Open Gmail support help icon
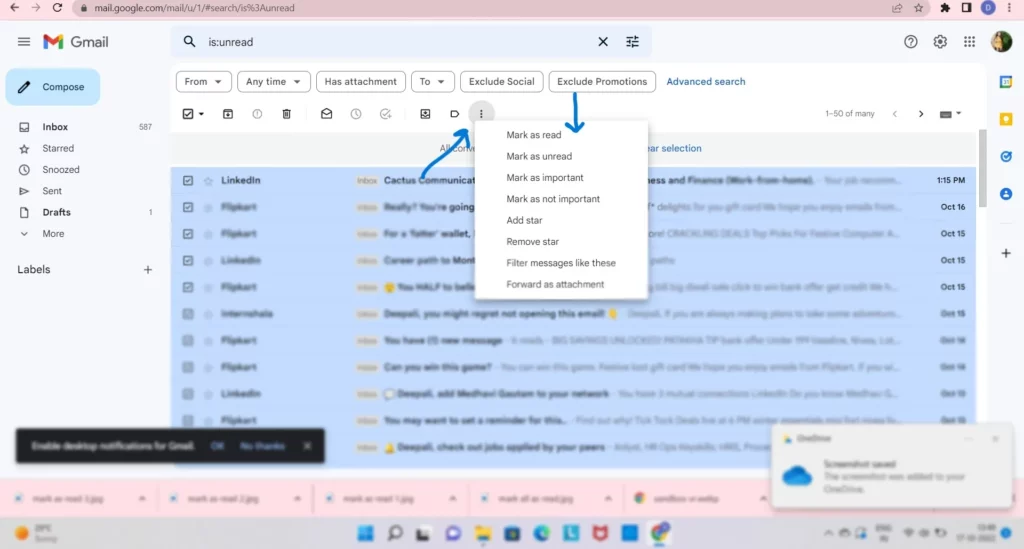The width and height of the screenshot is (1024, 549). [x=910, y=42]
